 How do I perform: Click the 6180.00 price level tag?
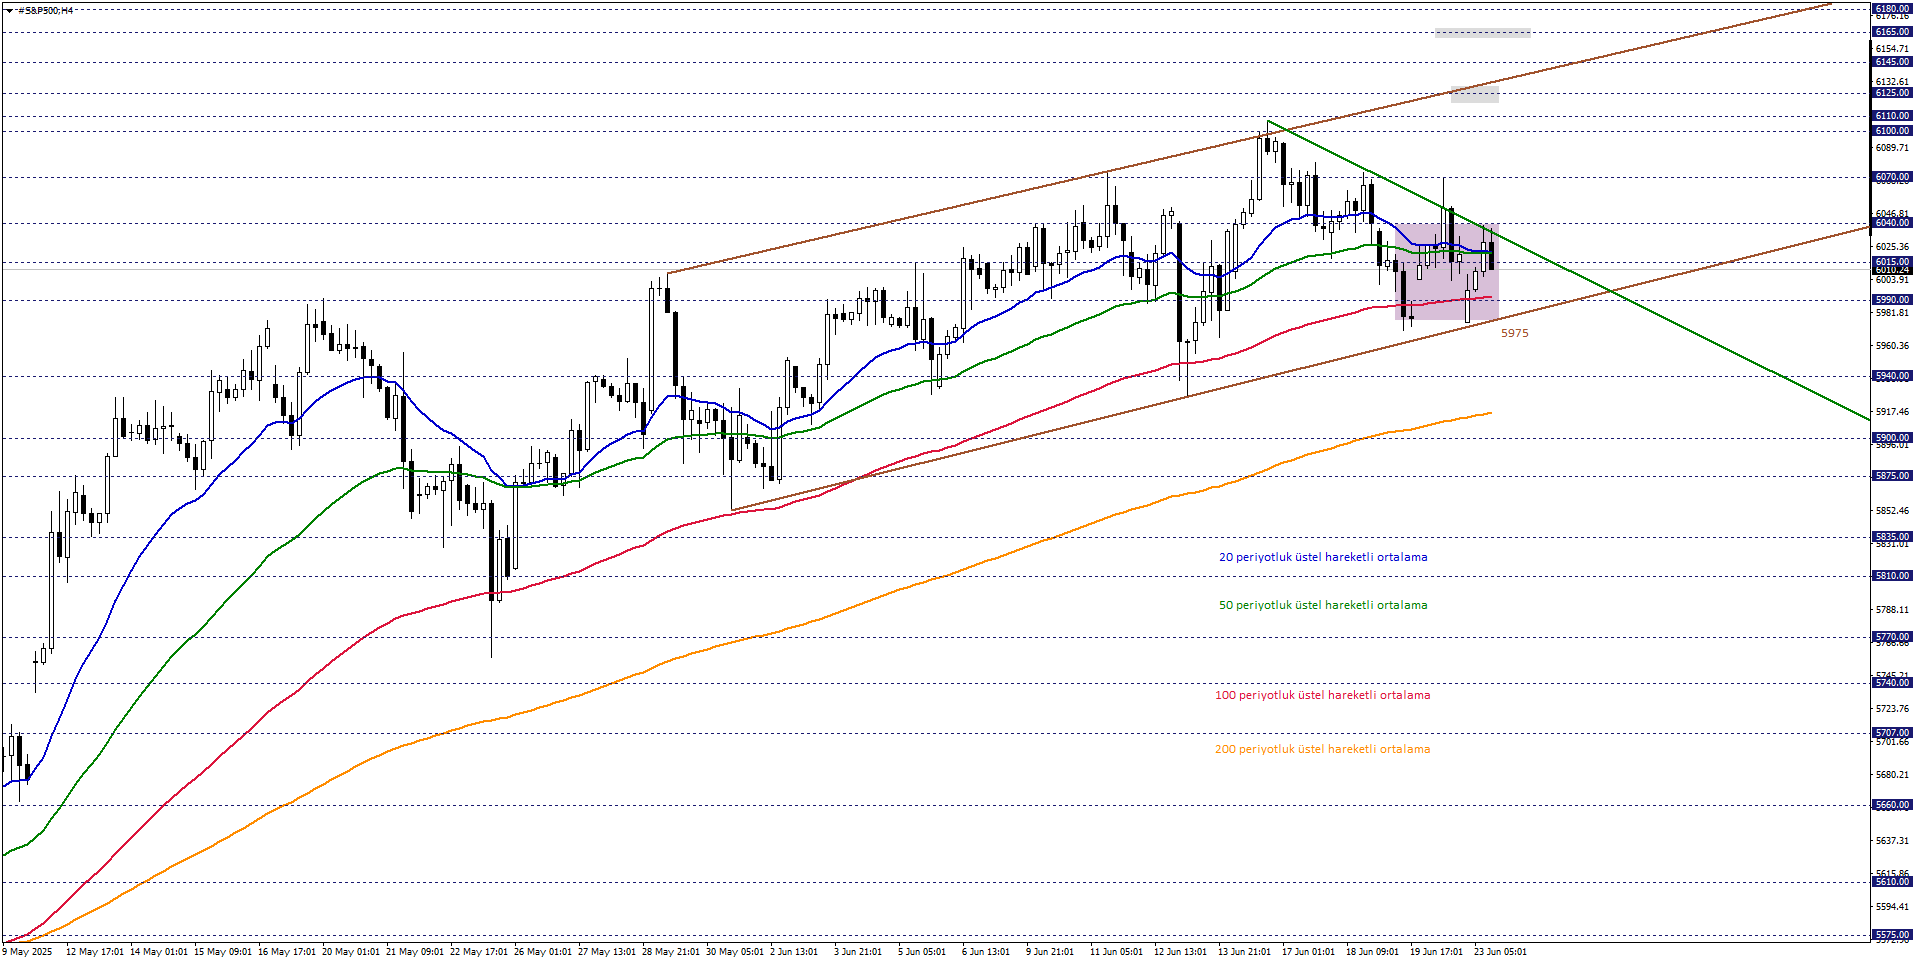[x=1892, y=9]
